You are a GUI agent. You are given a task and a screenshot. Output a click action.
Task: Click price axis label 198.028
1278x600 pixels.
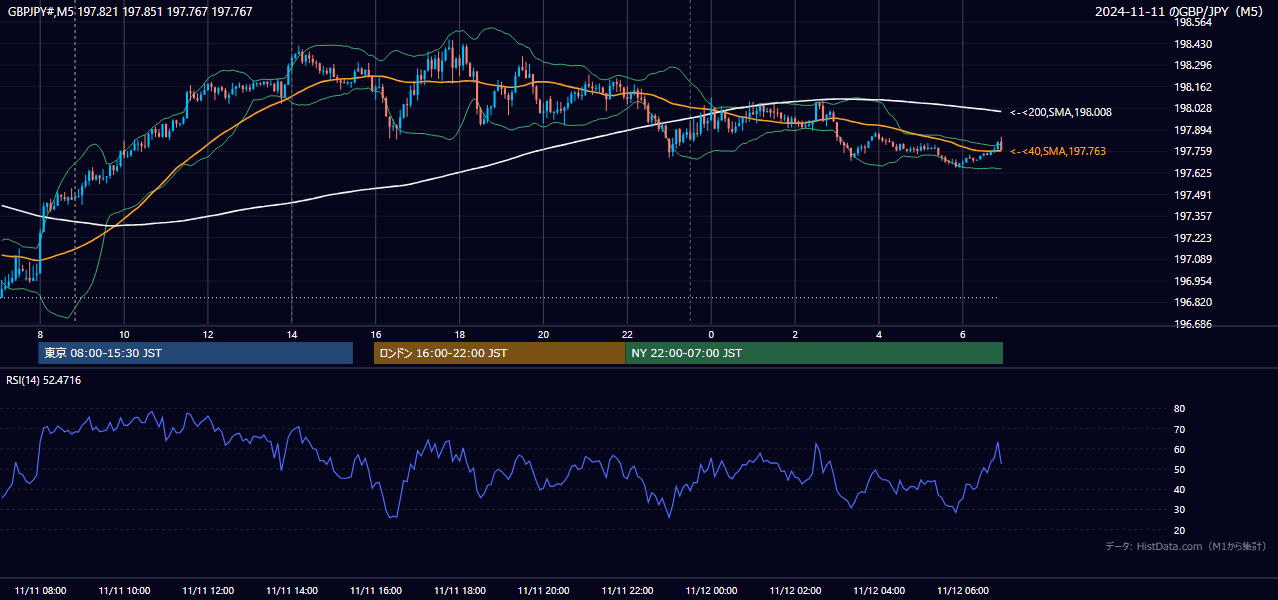tap(1193, 108)
